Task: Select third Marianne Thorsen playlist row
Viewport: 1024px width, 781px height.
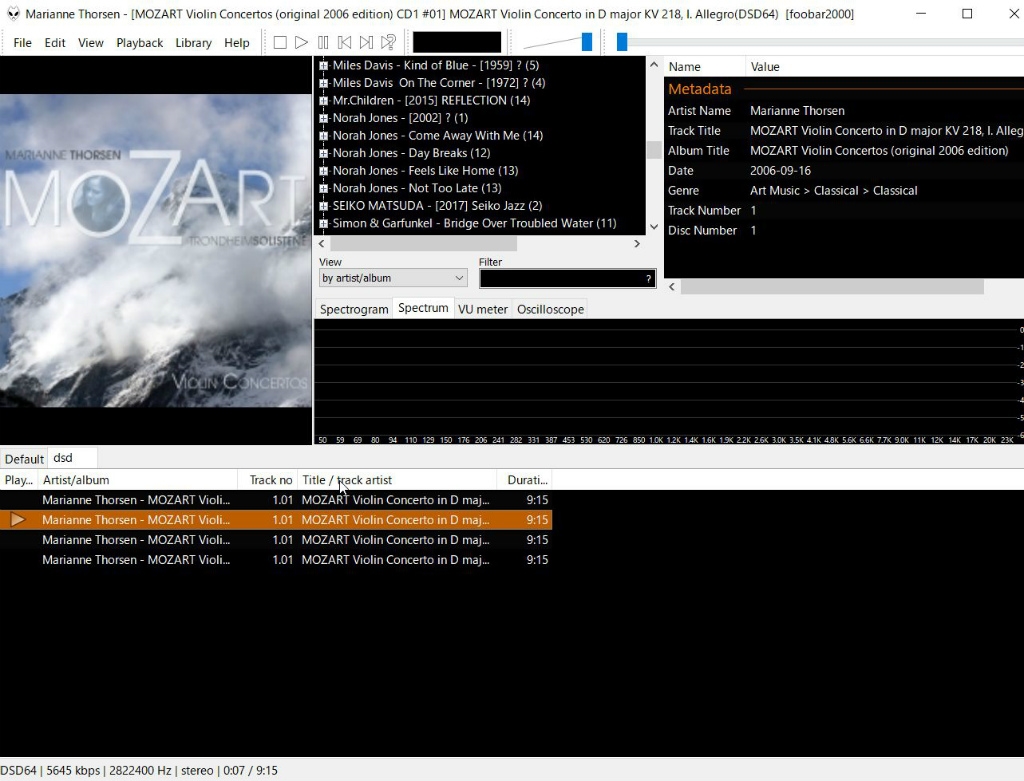Action: [276, 540]
